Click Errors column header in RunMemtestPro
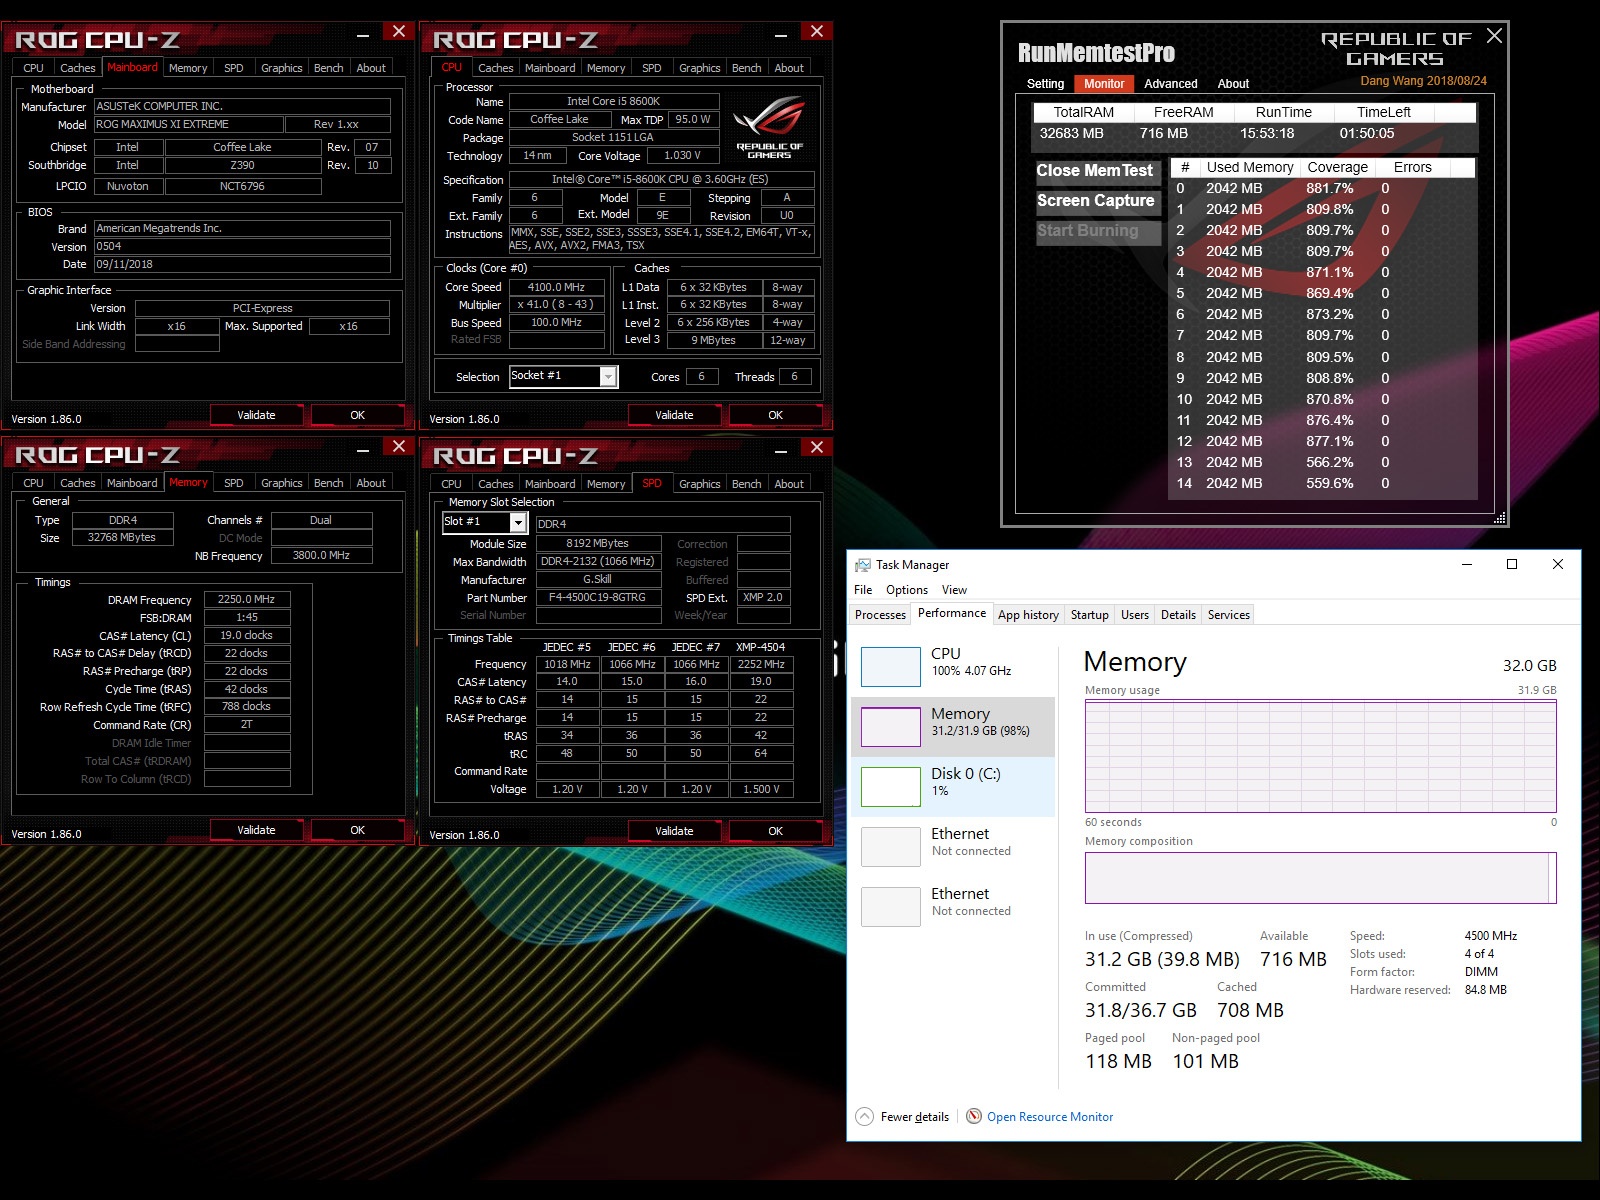This screenshot has width=1600, height=1200. [x=1412, y=168]
